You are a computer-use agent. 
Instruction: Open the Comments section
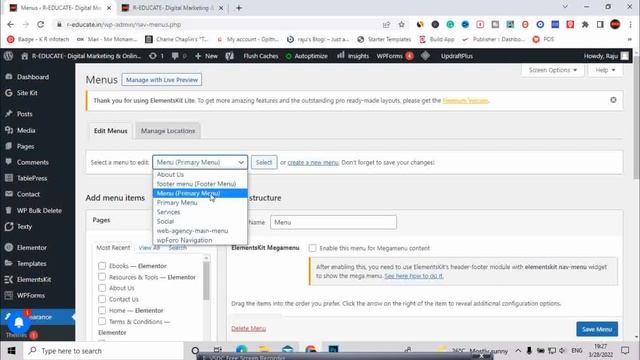pos(33,162)
